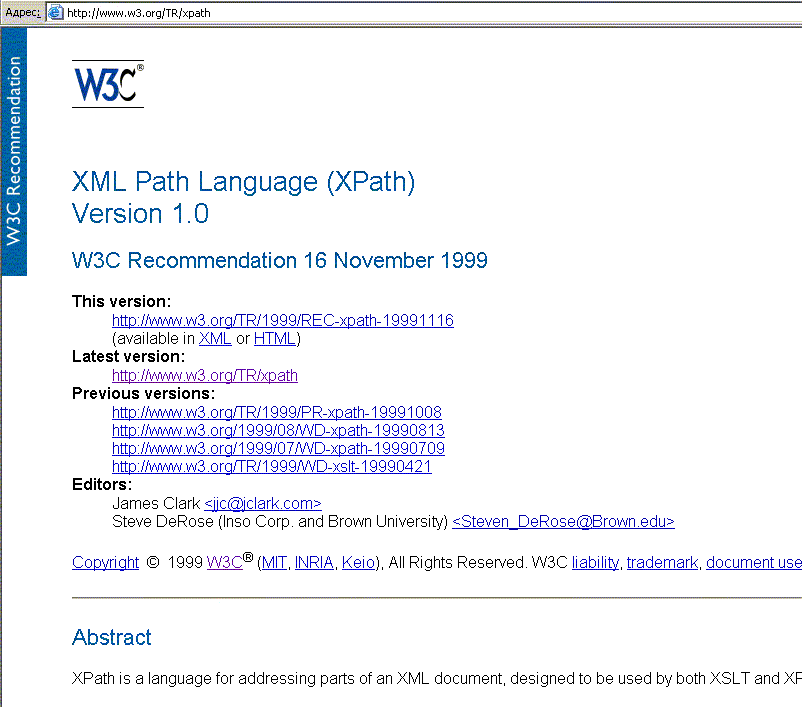Click Steven_DeRose@Brown.edu email link
Viewport: 802px width, 707px height.
coord(563,521)
